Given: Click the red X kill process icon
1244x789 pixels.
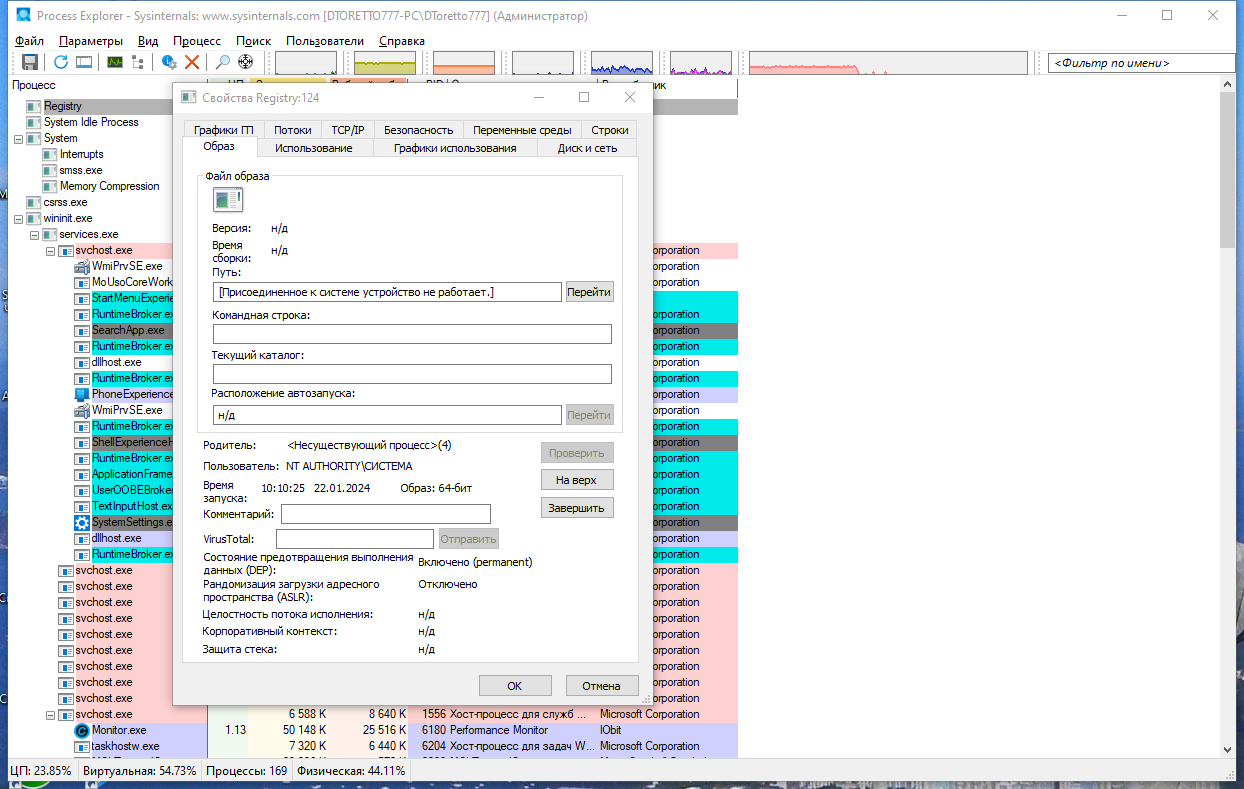Looking at the screenshot, I should [x=192, y=62].
